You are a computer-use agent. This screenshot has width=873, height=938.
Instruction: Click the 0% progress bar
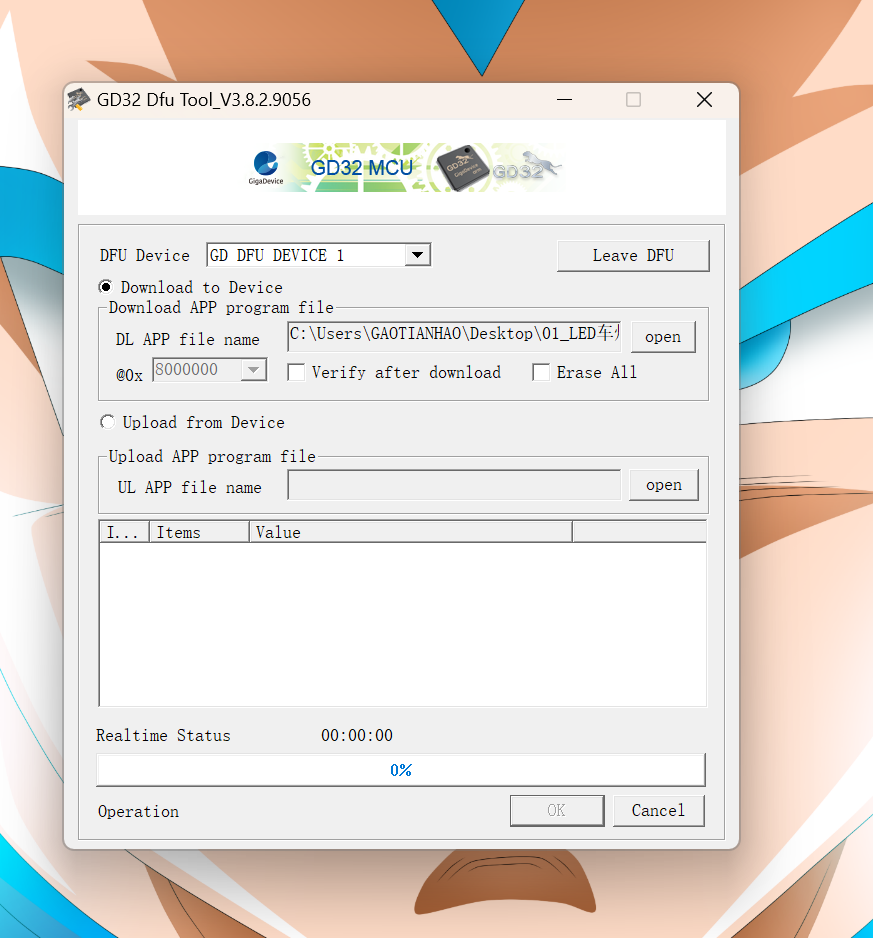tap(401, 770)
